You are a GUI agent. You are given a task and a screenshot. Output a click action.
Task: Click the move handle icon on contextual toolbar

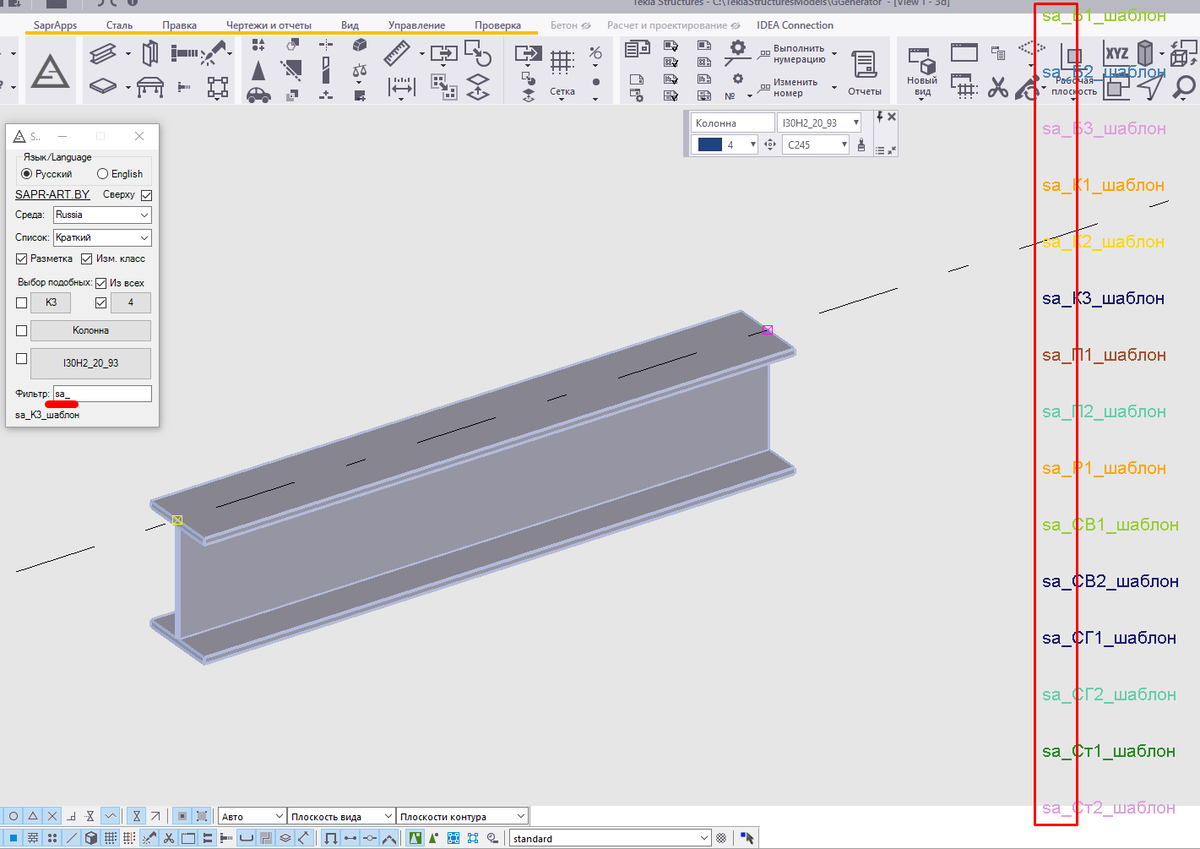click(x=770, y=145)
